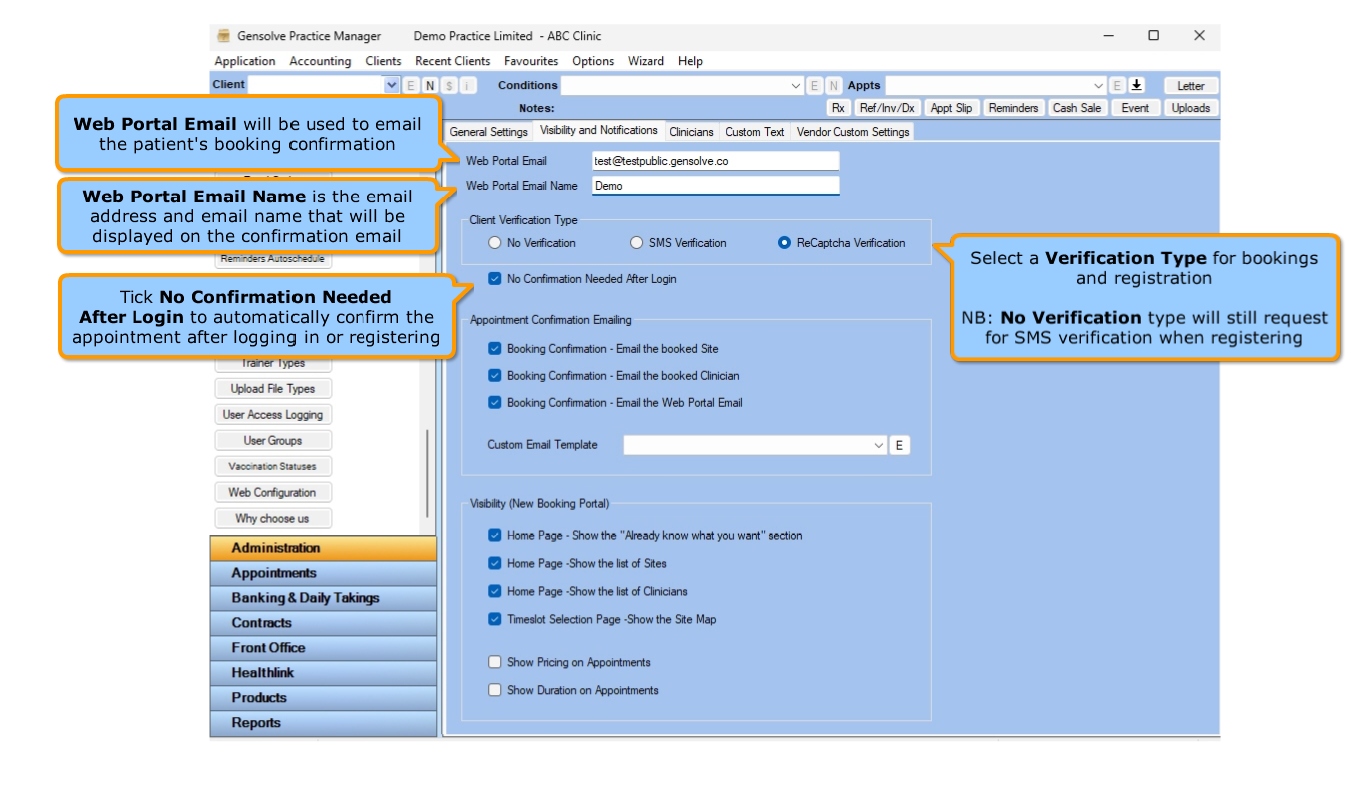Click the N button beside Conditions dropdown
1366x800 pixels.
pos(834,86)
